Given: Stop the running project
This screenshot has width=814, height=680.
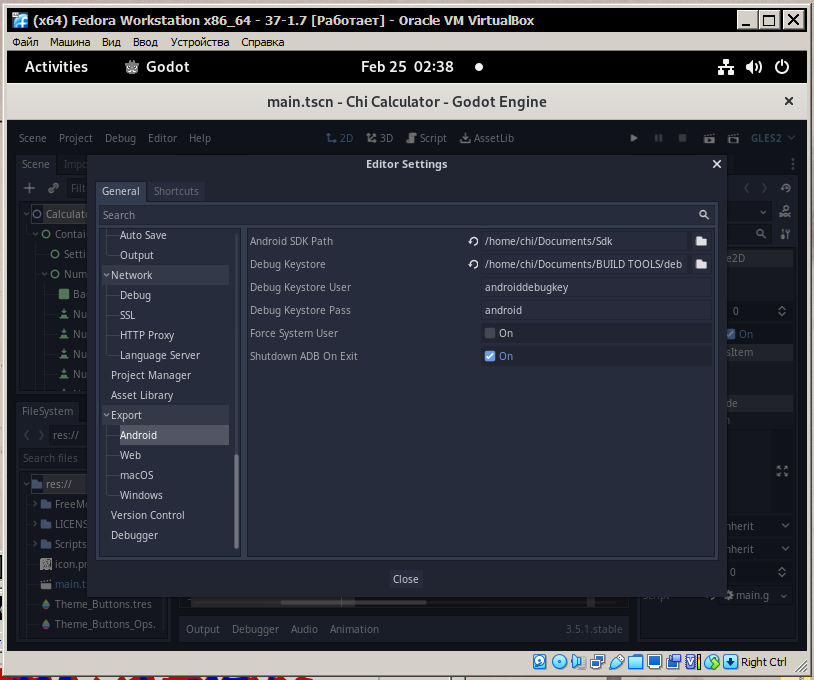Looking at the screenshot, I should 683,138.
